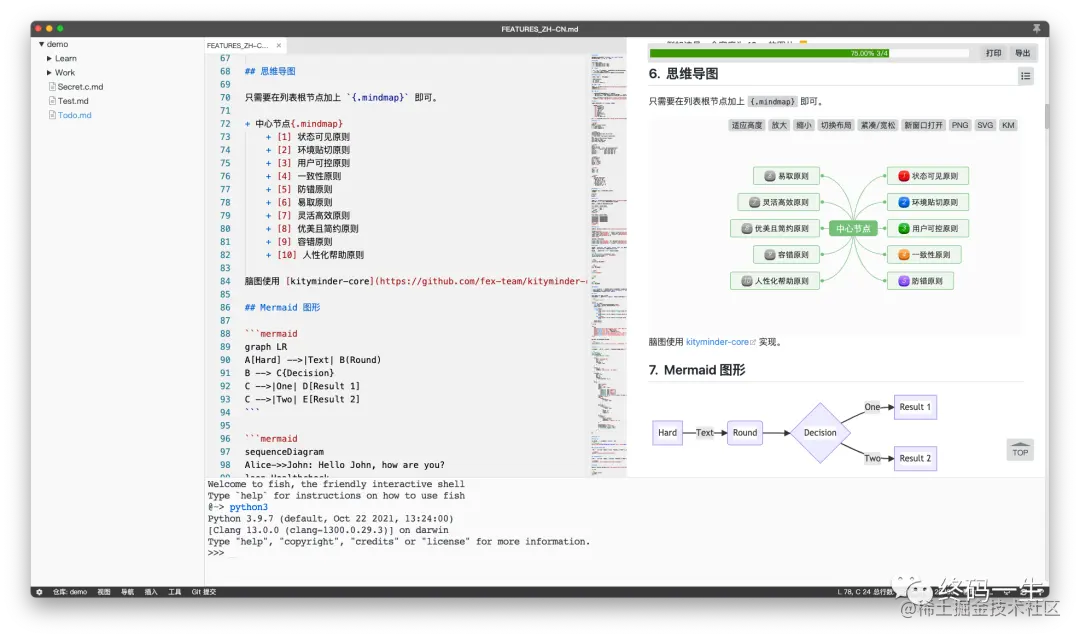Click the 缩小 zoom-out button
The image size is (1080, 638).
pyautogui.click(x=804, y=125)
